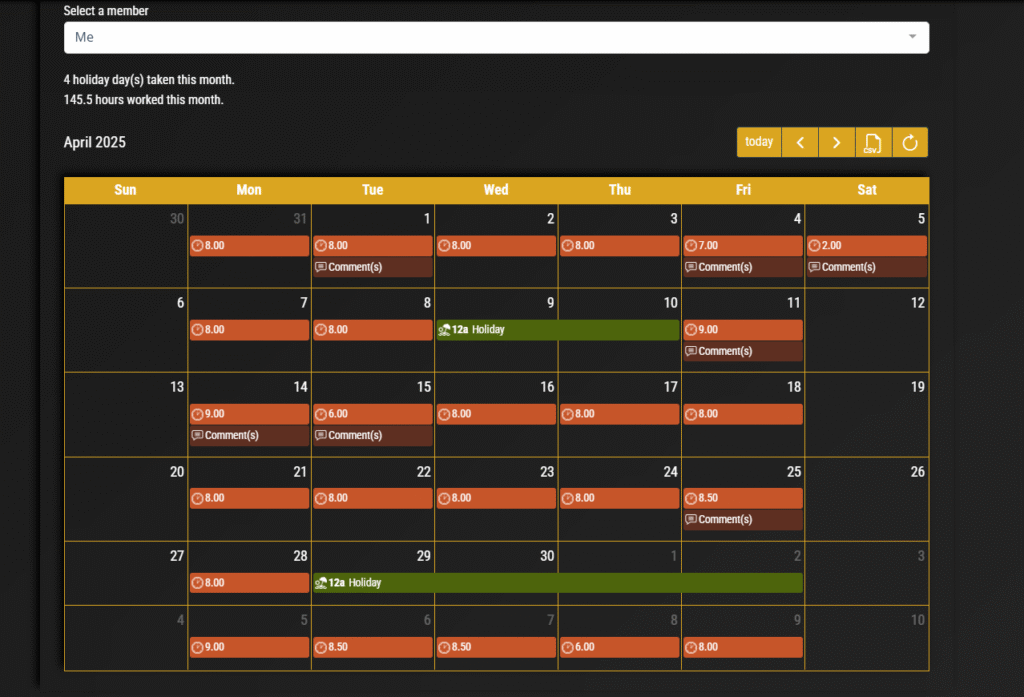Viewport: 1024px width, 697px height.
Task: Select the comment icon on April 14
Action: tap(197, 435)
